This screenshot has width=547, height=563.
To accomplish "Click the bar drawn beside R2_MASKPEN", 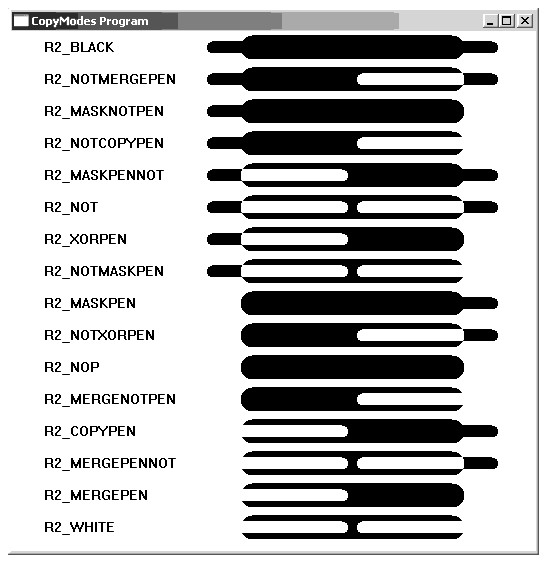I will point(369,303).
